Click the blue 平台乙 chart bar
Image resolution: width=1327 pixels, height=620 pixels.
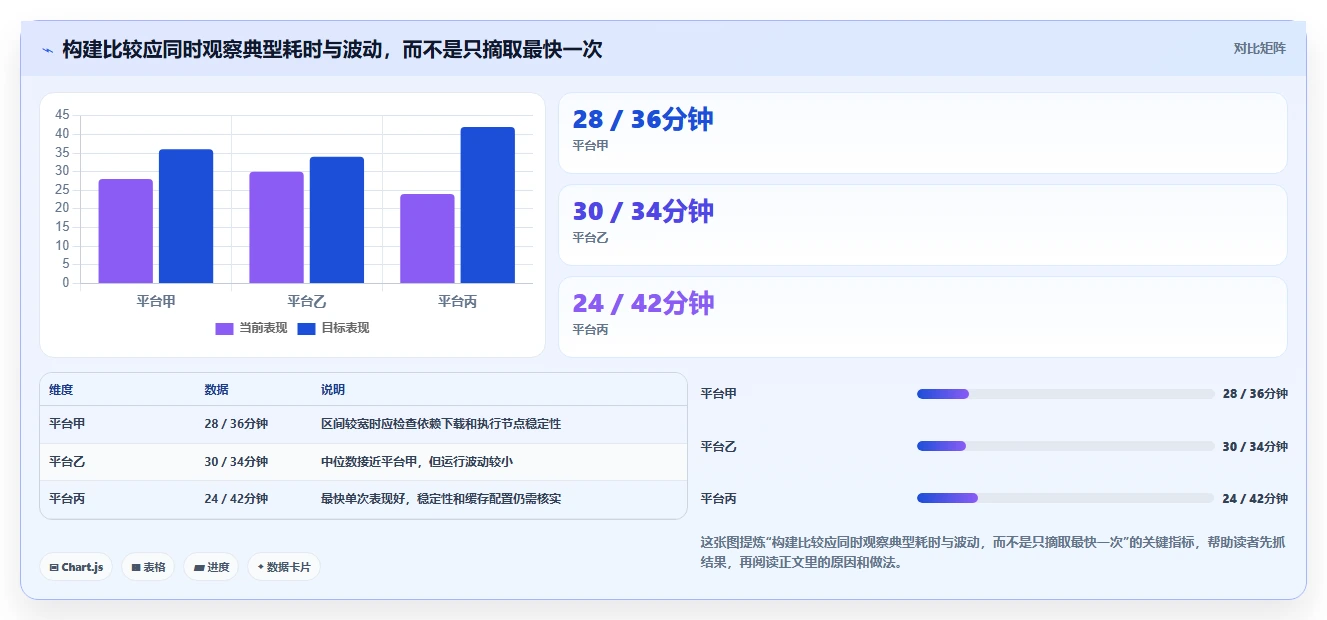pos(337,220)
